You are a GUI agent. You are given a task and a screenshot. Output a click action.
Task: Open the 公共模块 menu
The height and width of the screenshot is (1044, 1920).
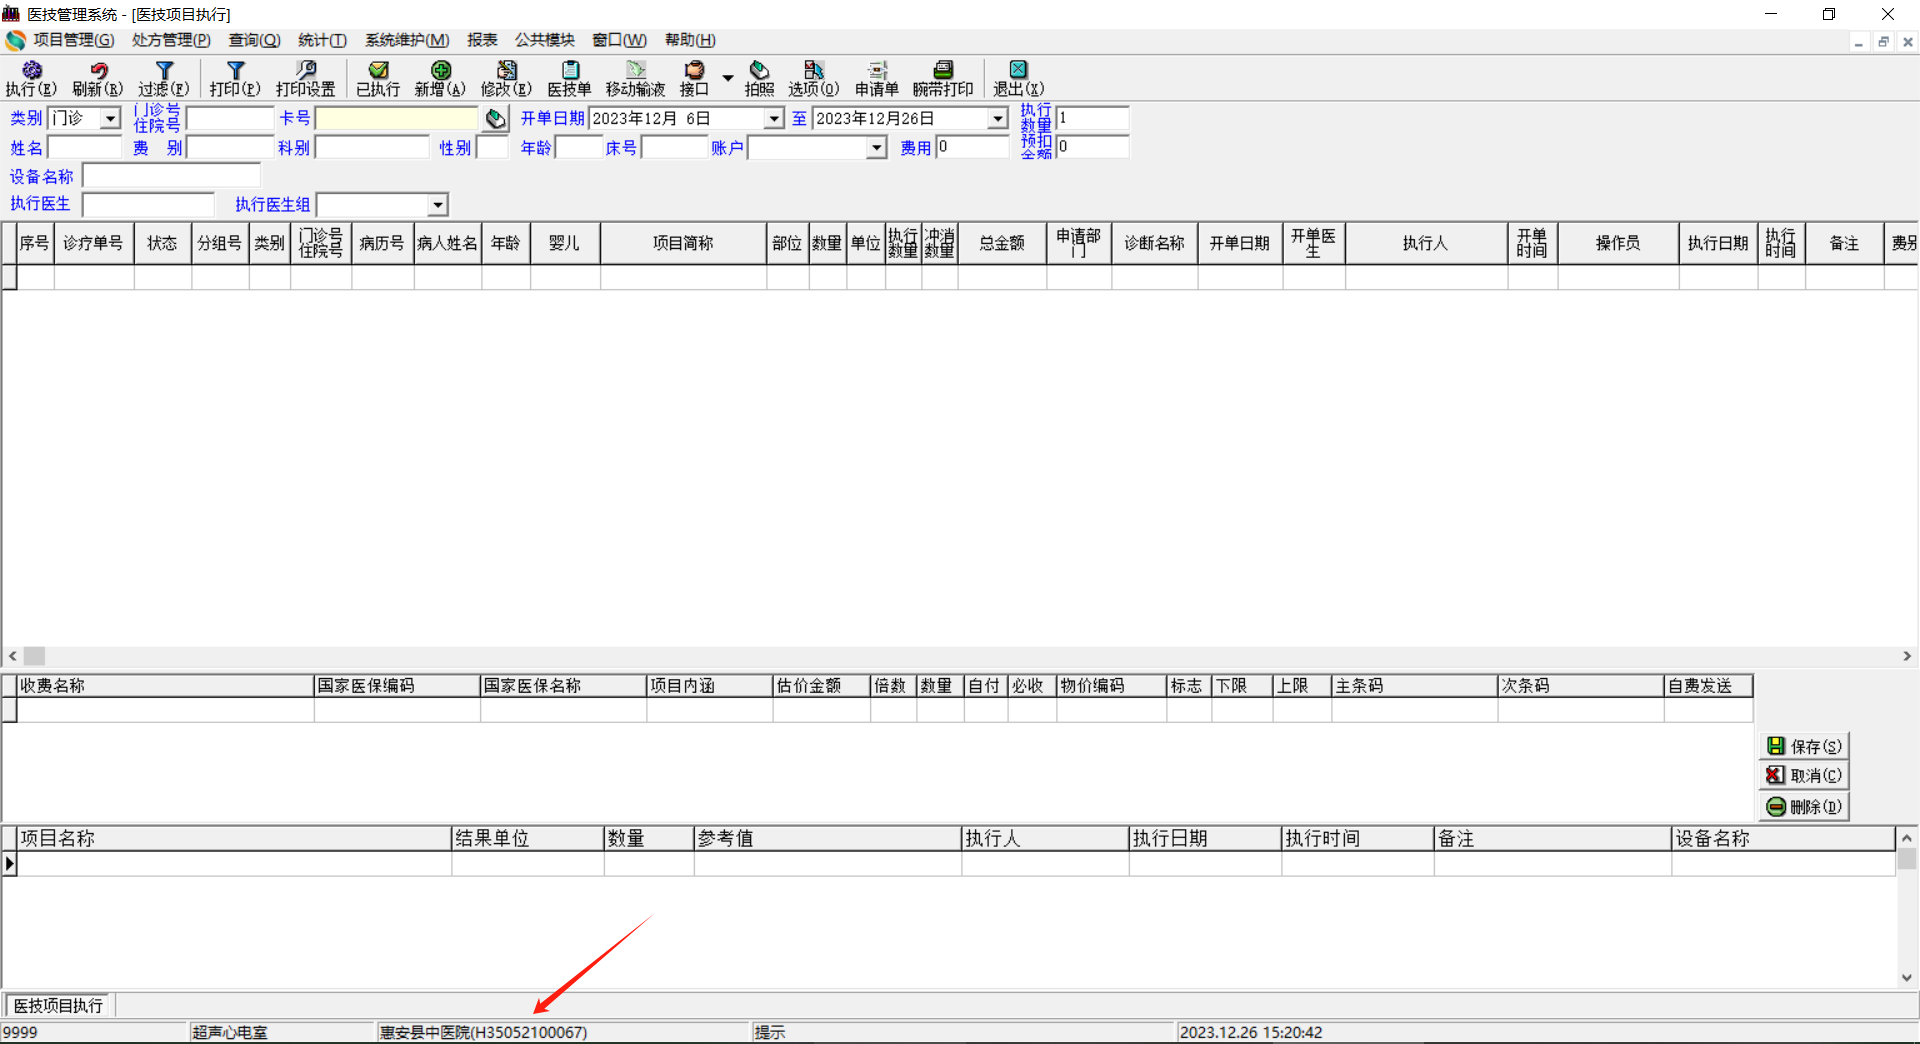pyautogui.click(x=545, y=40)
